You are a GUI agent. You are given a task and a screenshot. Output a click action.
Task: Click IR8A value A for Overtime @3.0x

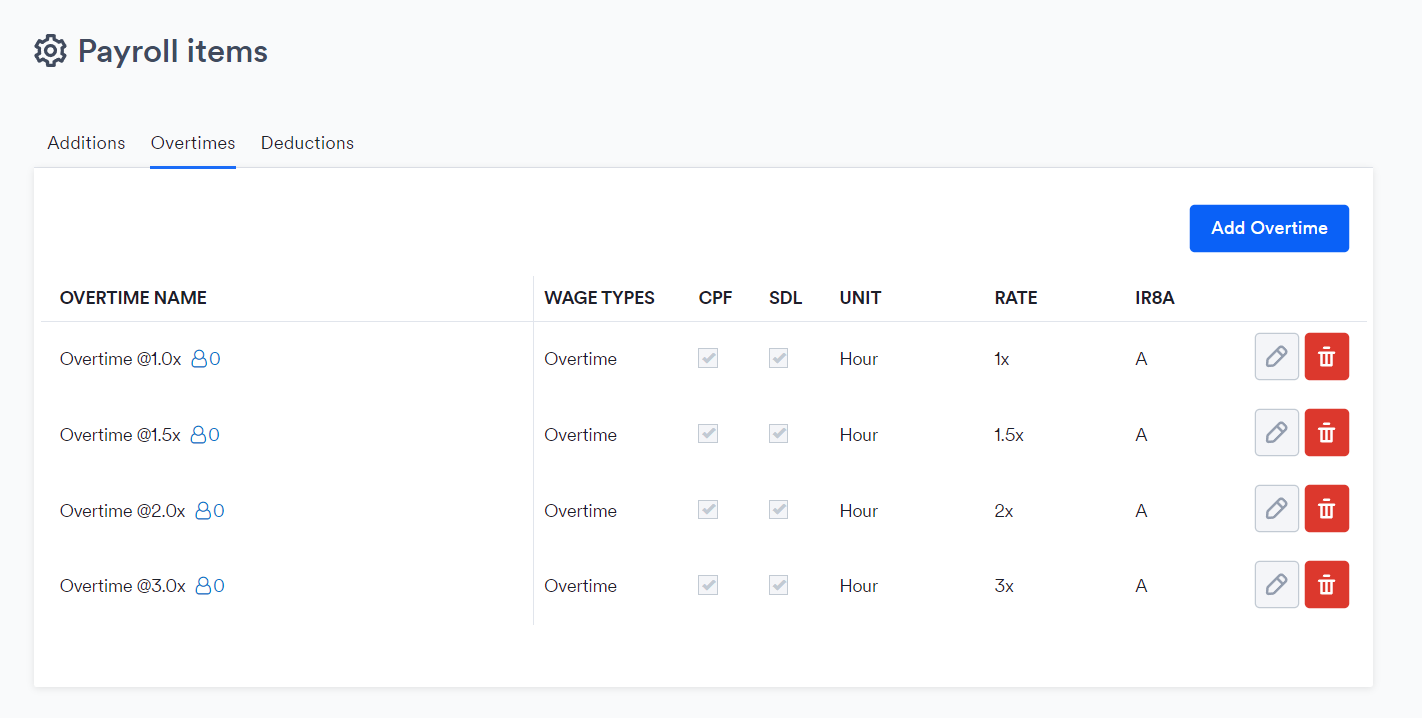click(x=1141, y=586)
